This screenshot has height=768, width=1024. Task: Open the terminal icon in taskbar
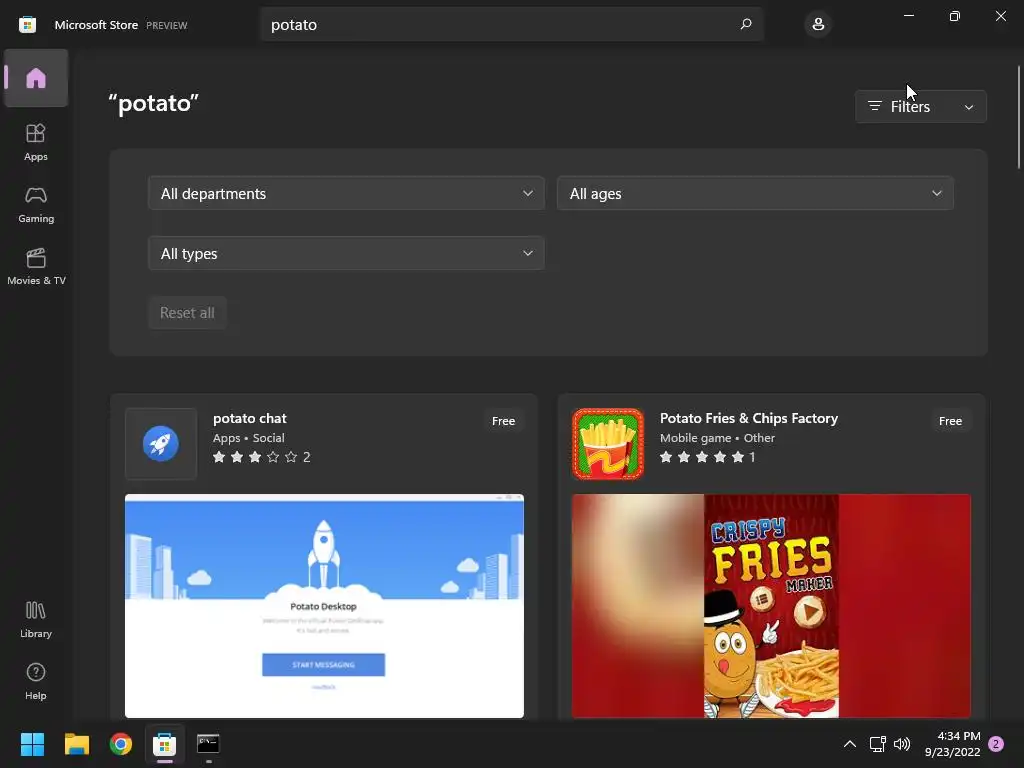coord(208,744)
